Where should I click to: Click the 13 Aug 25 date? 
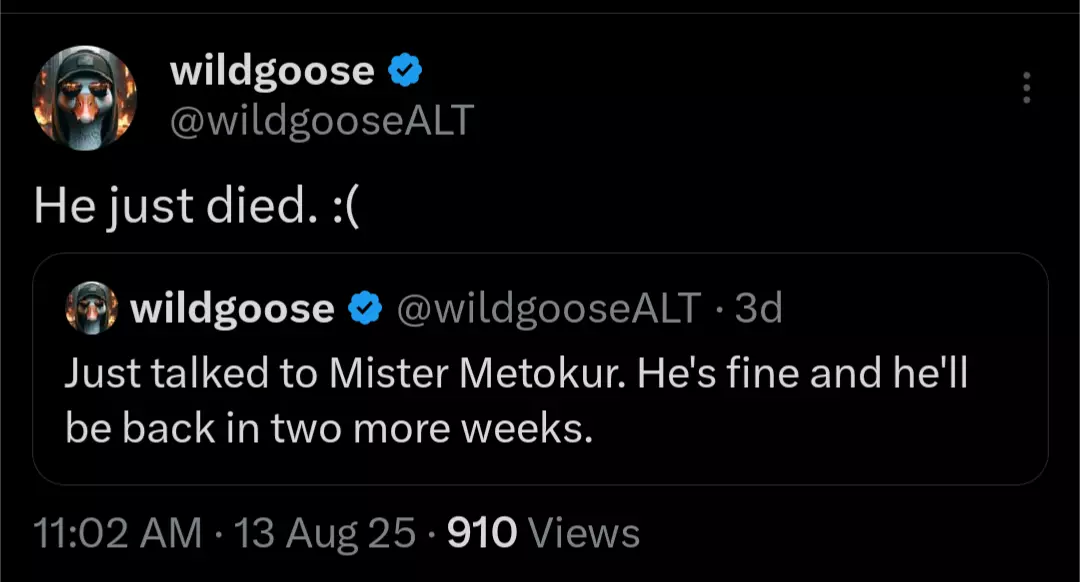point(325,533)
